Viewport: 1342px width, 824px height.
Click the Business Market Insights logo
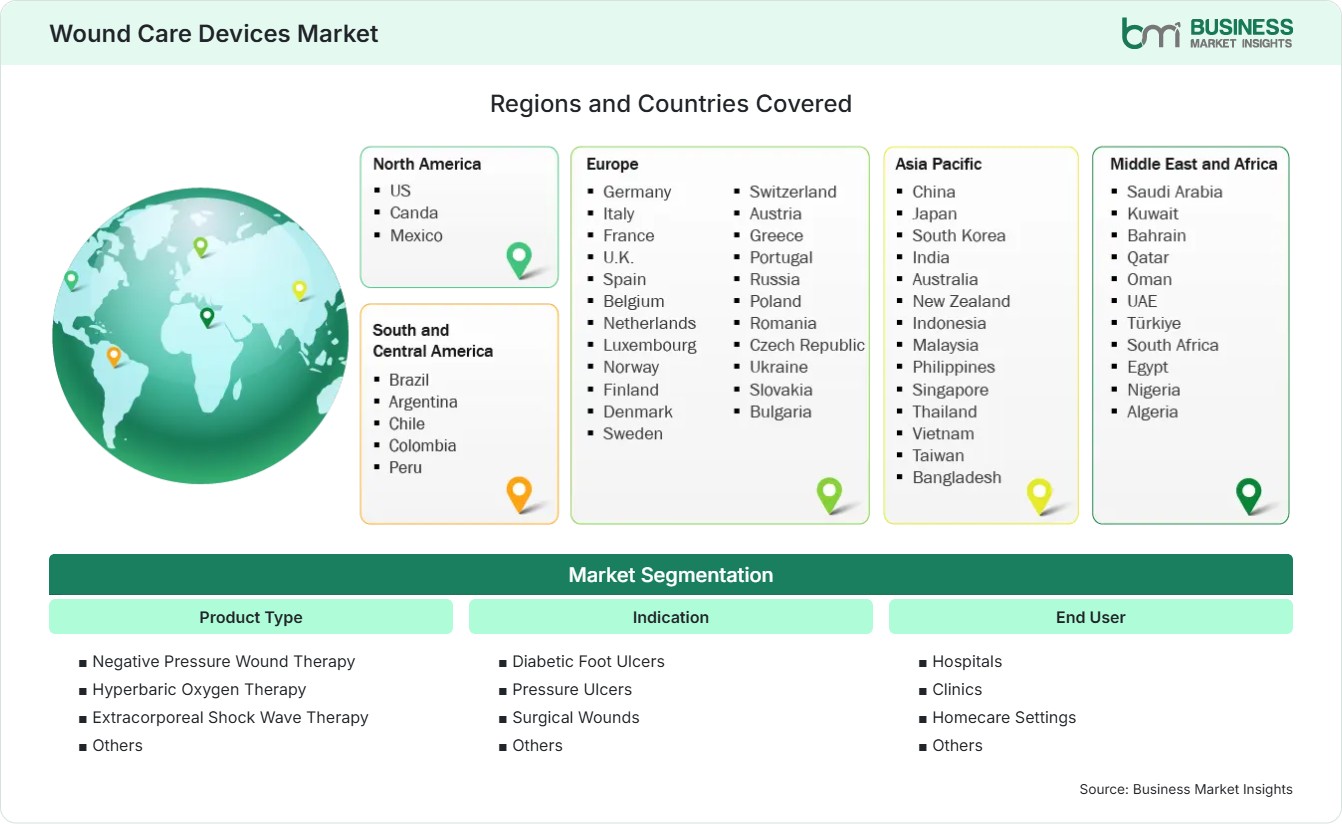(1207, 33)
